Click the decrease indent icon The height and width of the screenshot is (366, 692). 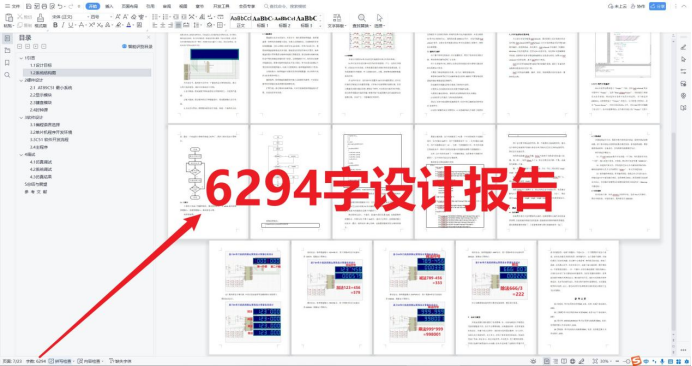[176, 17]
